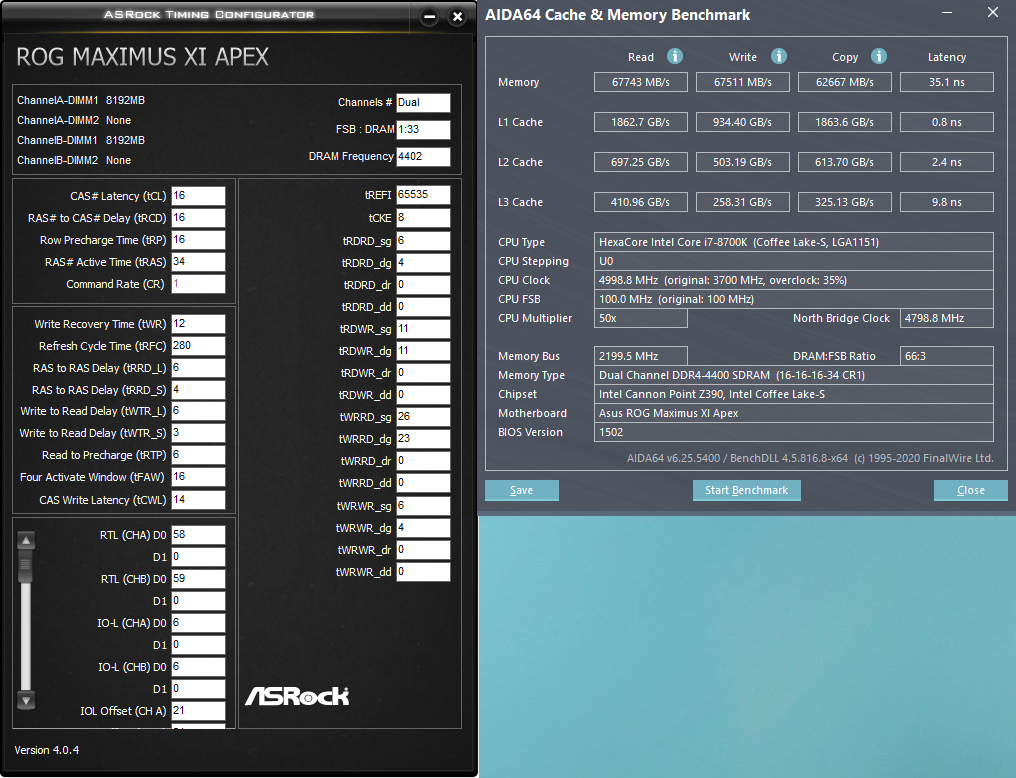Click the Write Recovery Time (tWR) field
Image resolution: width=1016 pixels, height=778 pixels.
pos(198,324)
